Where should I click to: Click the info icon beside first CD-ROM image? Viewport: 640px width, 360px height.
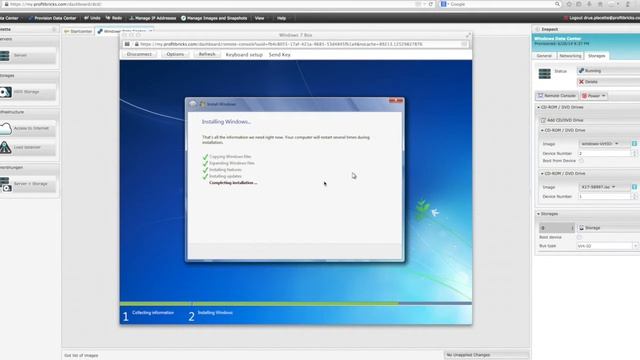(x=634, y=144)
